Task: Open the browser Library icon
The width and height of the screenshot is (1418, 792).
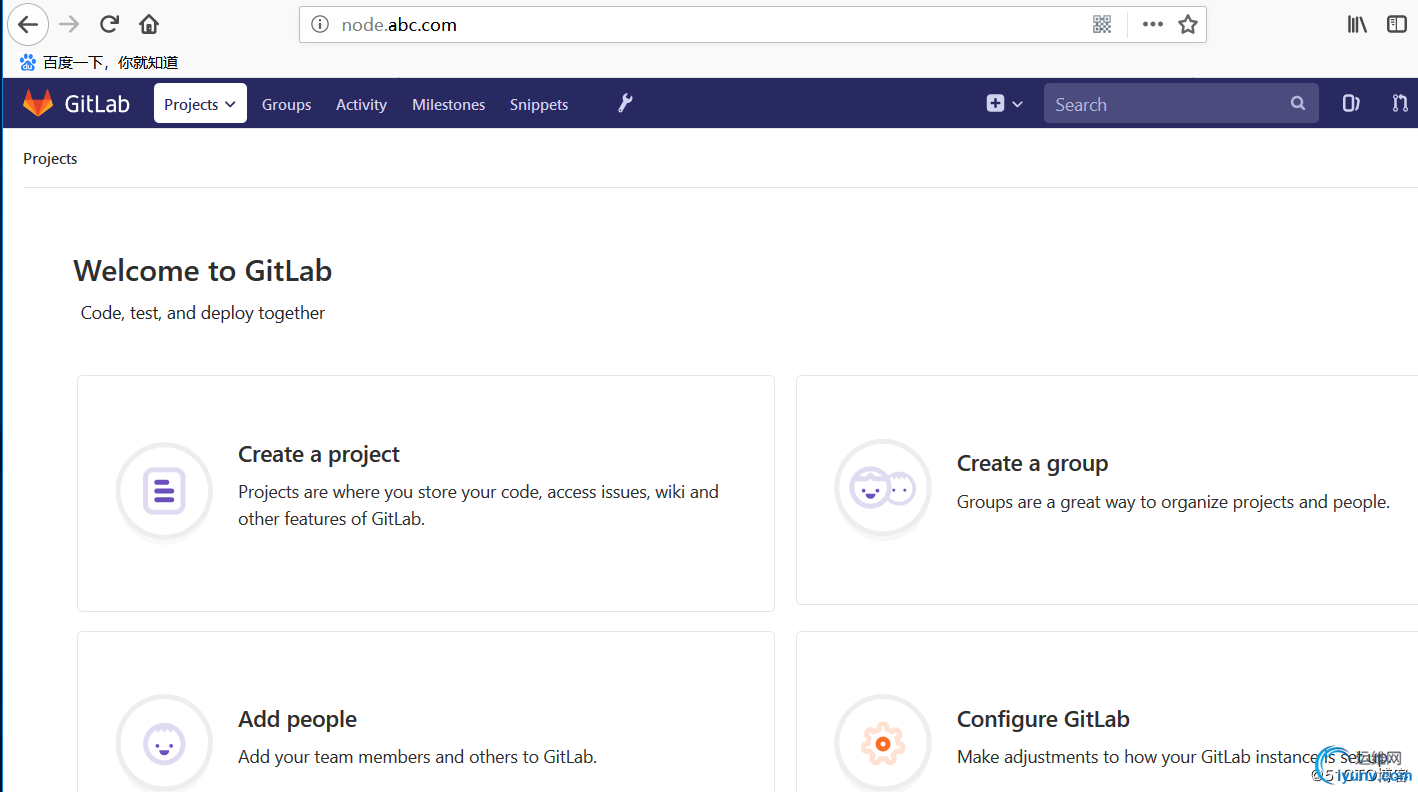Action: click(x=1357, y=25)
